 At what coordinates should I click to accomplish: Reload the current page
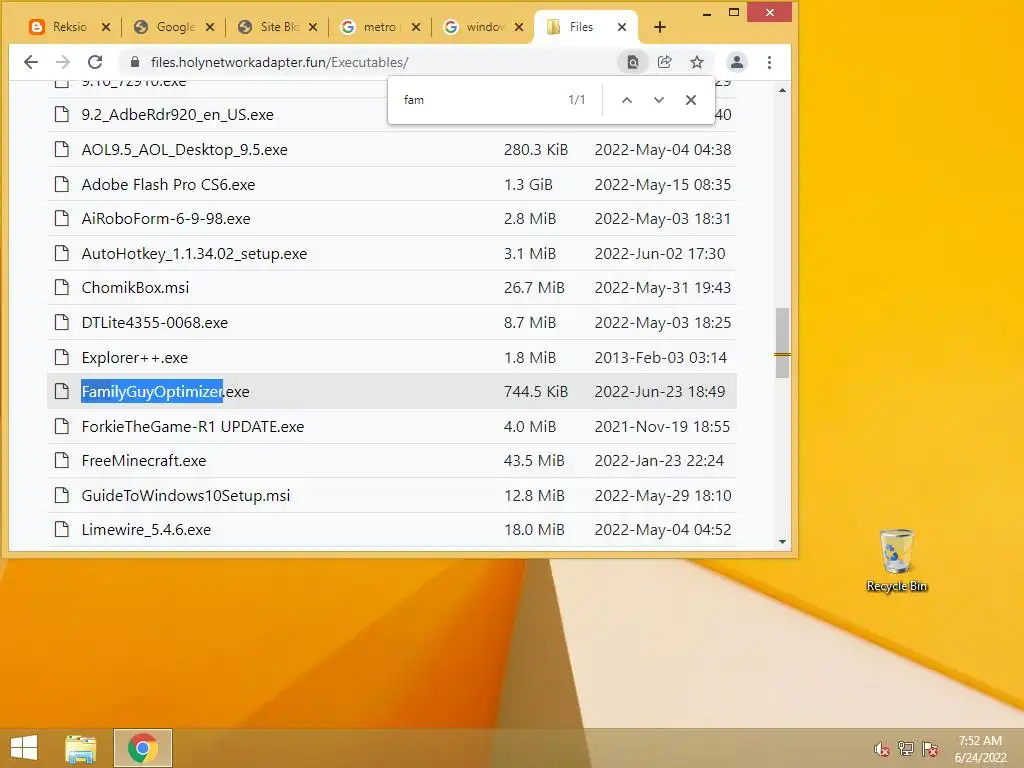coord(95,62)
